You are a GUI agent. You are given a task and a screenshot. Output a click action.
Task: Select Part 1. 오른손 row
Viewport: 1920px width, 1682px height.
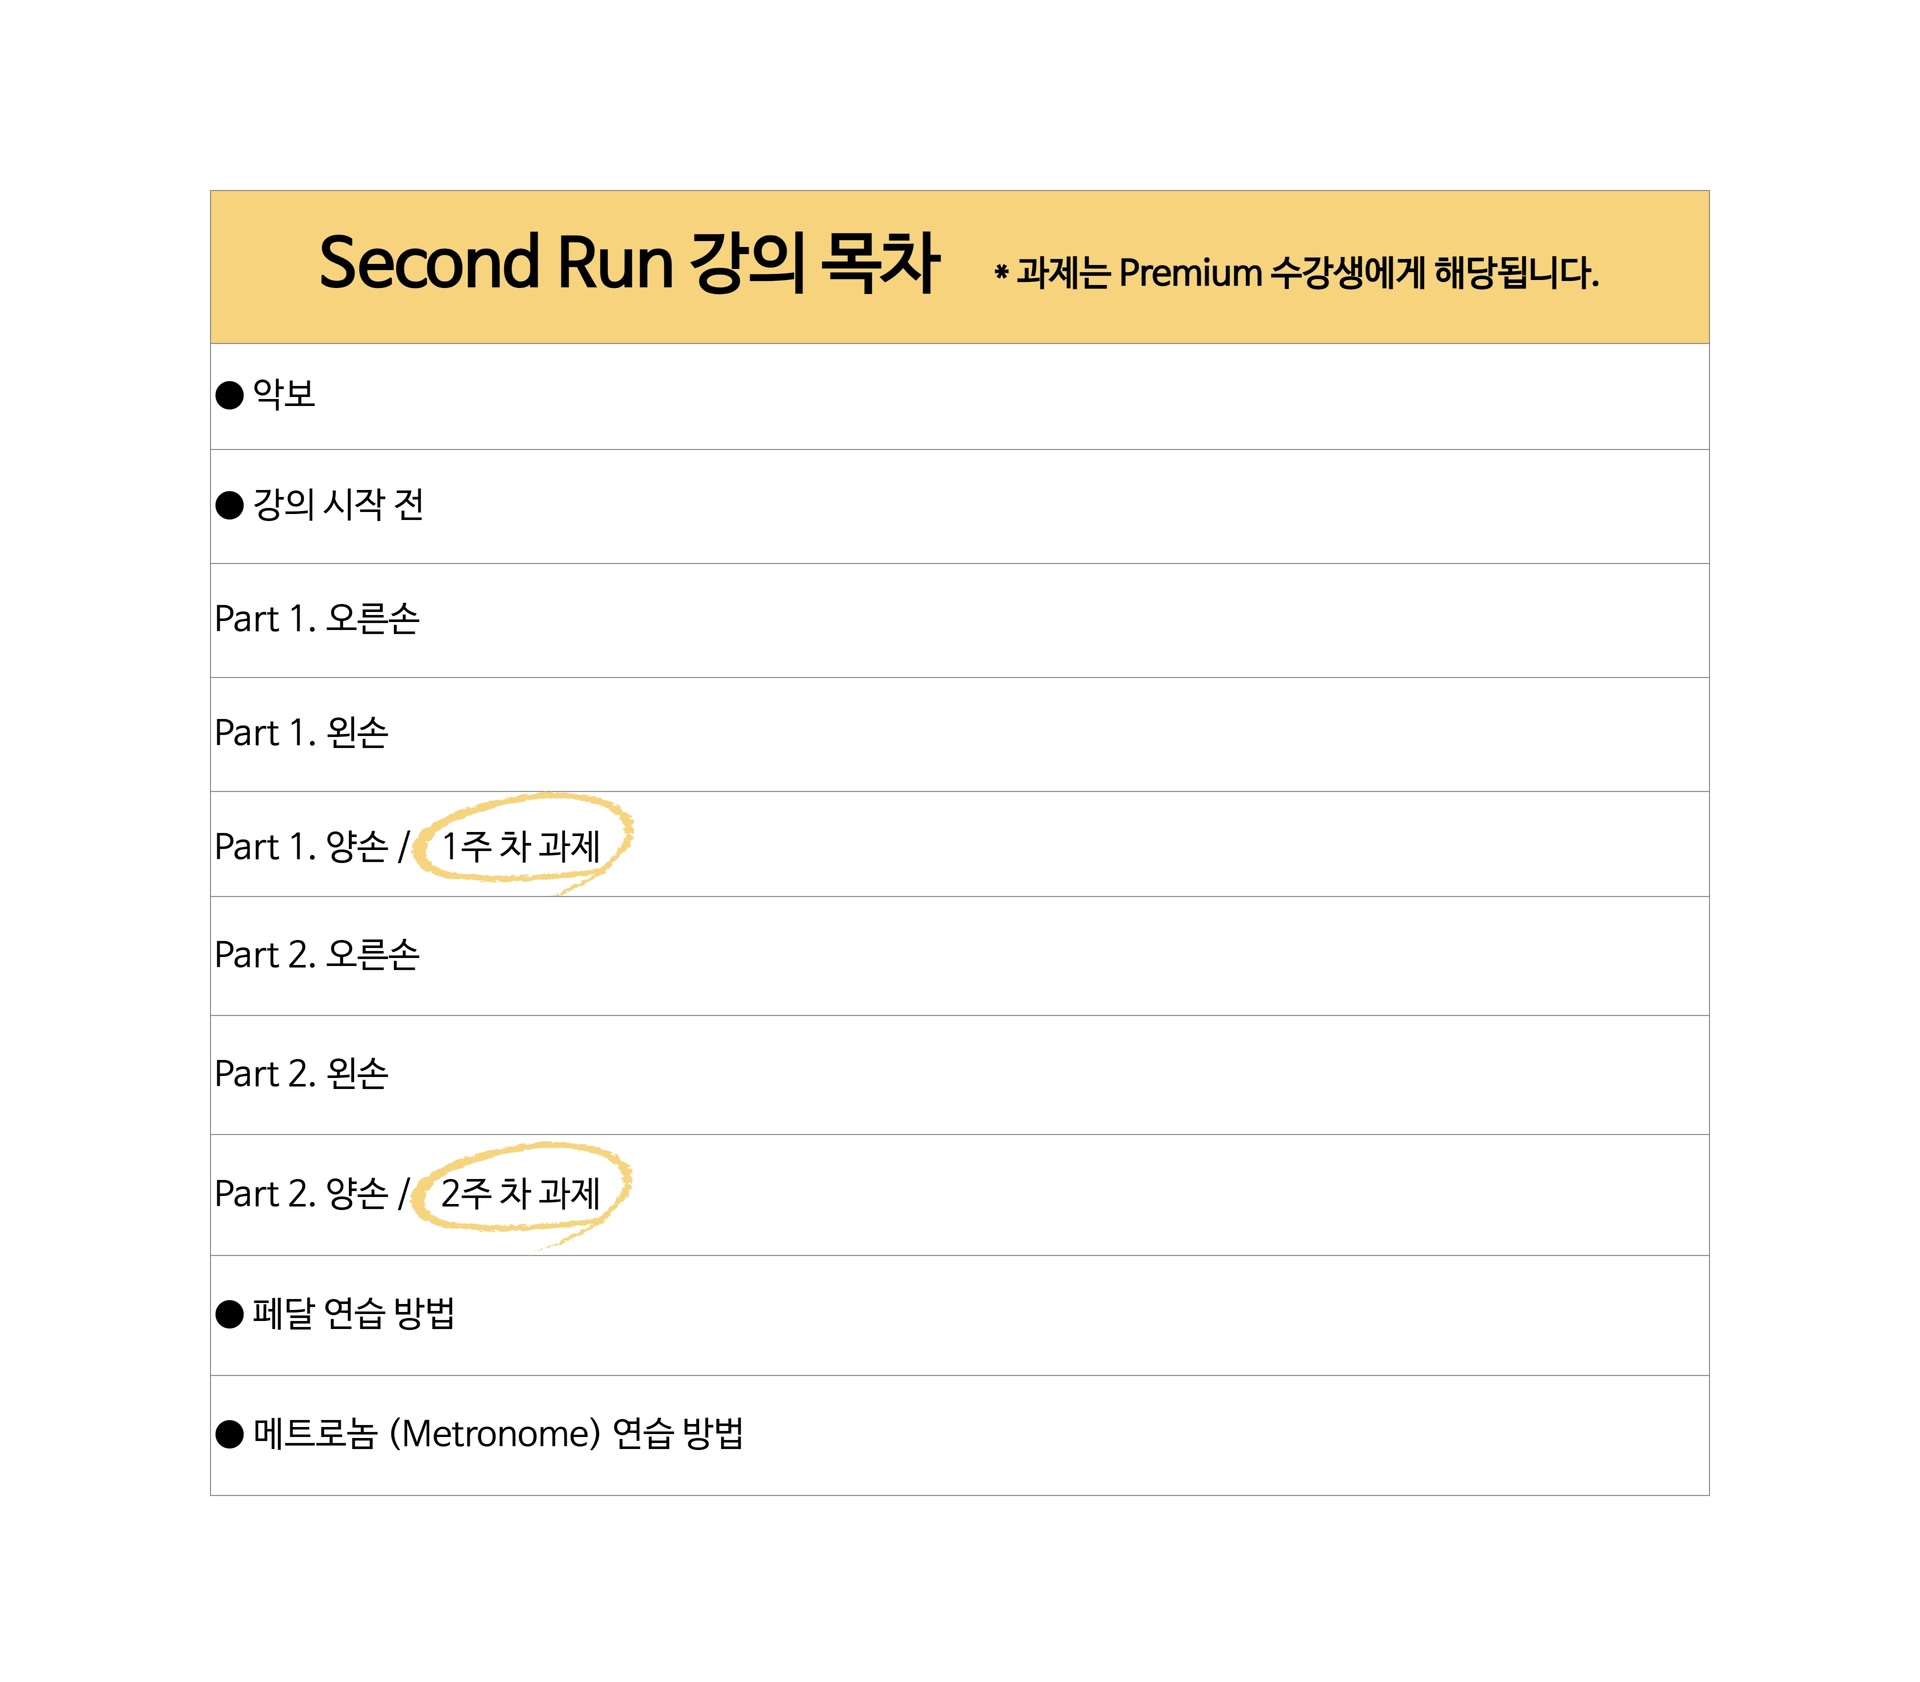(x=960, y=620)
